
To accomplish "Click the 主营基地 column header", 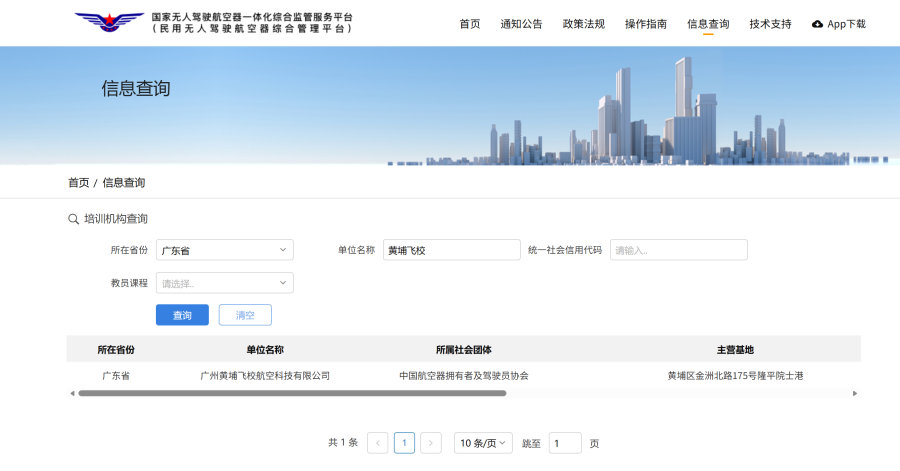I will (x=735, y=349).
